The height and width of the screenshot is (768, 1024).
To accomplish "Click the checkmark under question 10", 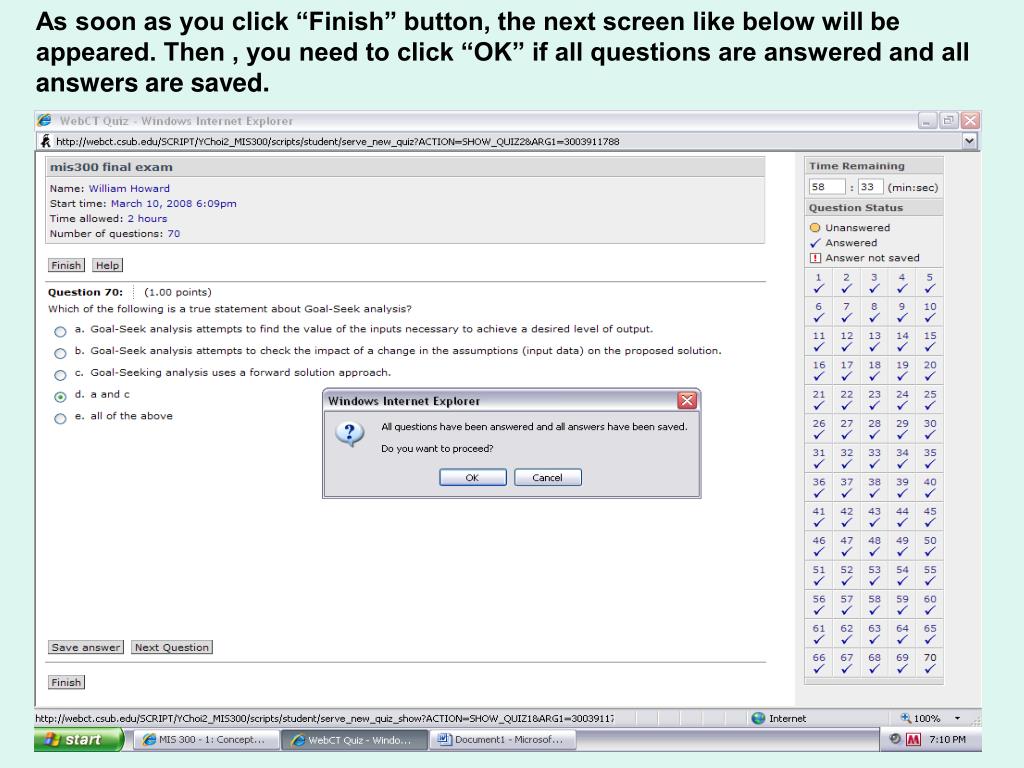I will pyautogui.click(x=929, y=317).
